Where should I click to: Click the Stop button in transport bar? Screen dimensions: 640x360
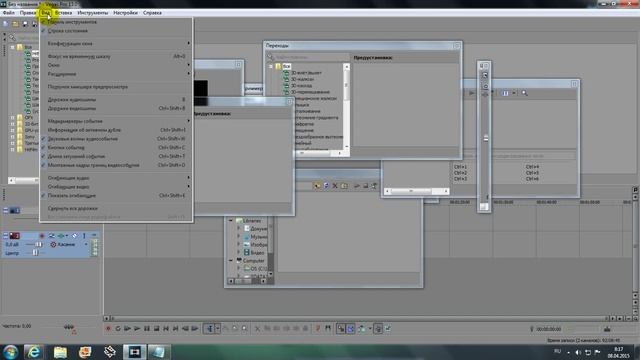click(x=156, y=329)
